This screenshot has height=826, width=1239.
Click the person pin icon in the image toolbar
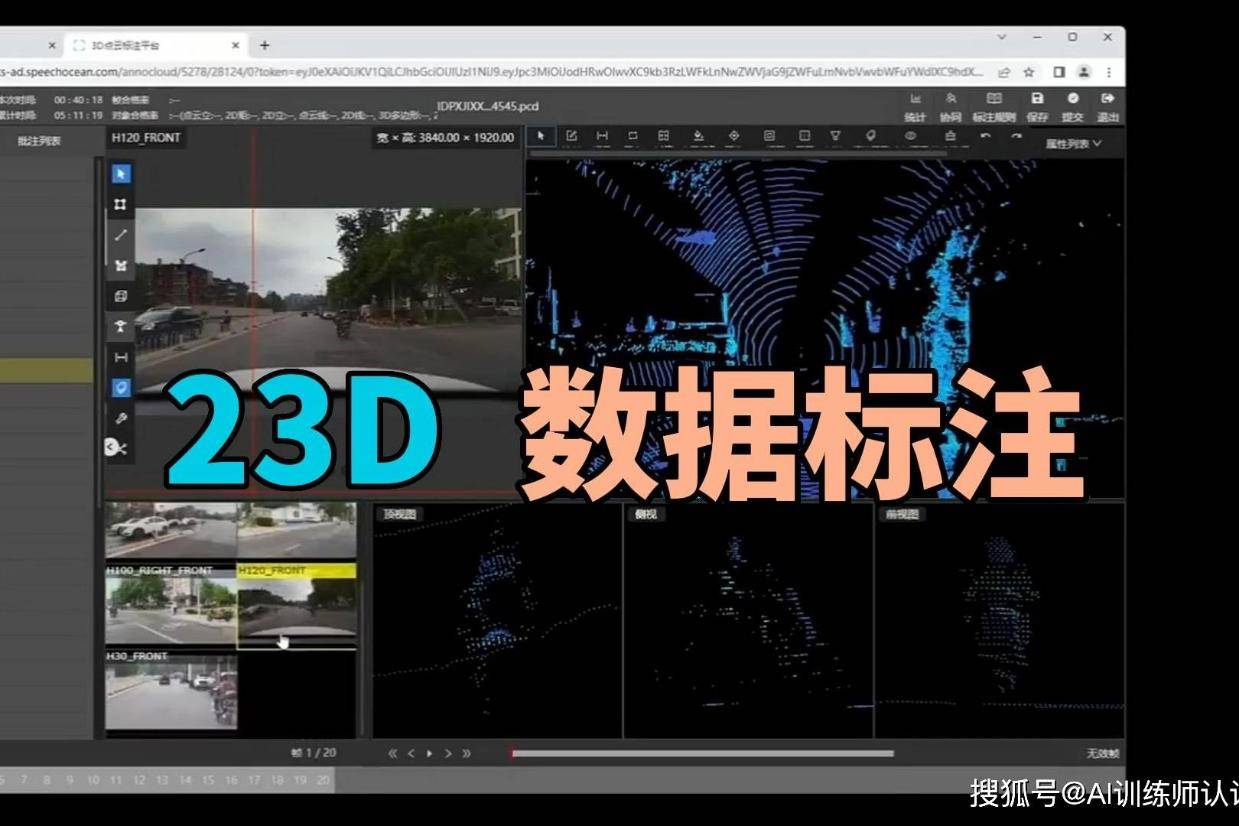[121, 326]
